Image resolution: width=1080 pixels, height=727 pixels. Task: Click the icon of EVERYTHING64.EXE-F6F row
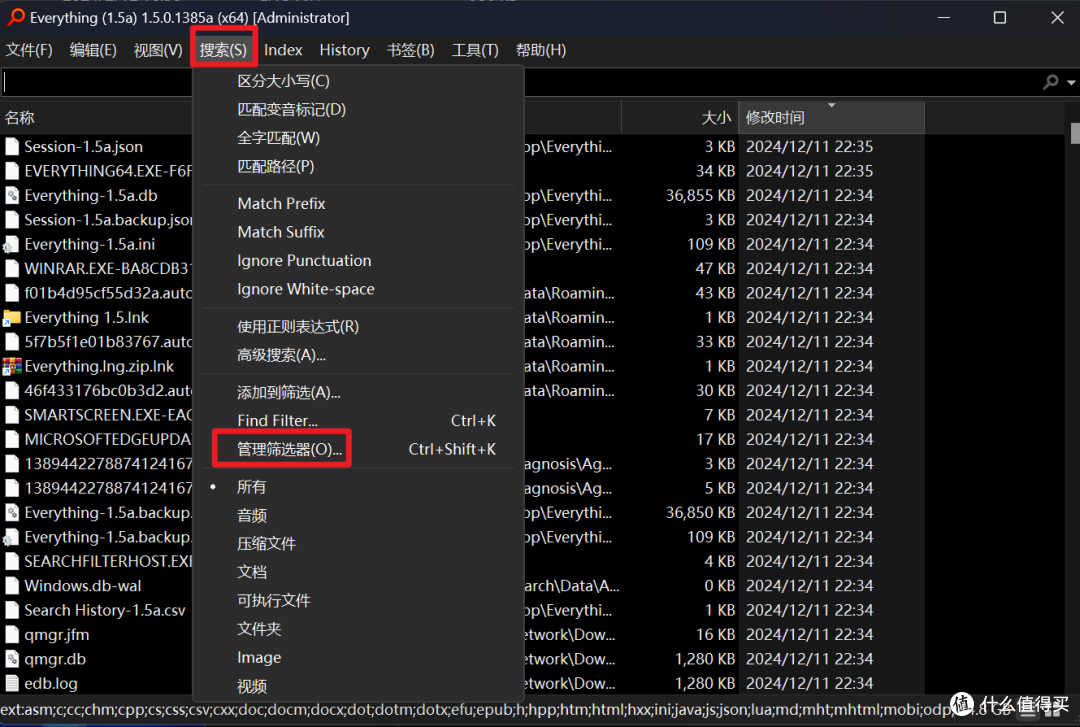tap(12, 171)
